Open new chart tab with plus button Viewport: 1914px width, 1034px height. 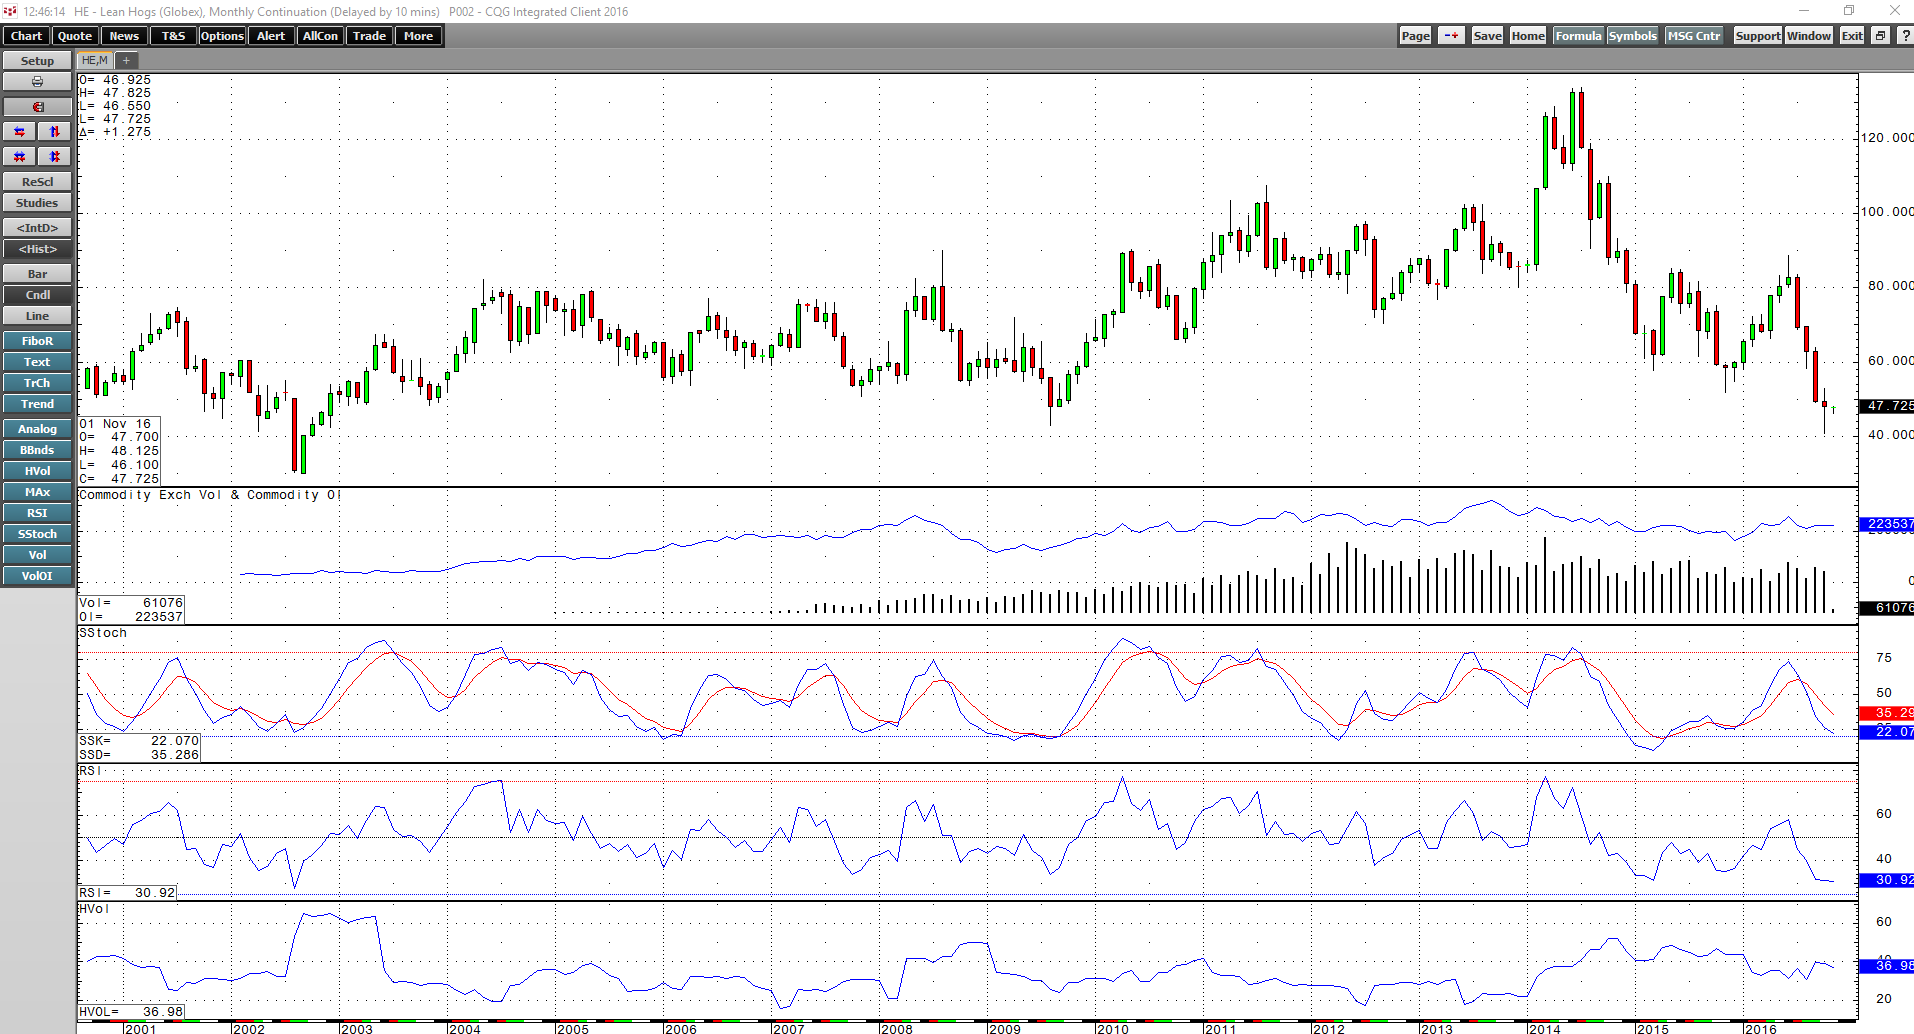point(126,60)
